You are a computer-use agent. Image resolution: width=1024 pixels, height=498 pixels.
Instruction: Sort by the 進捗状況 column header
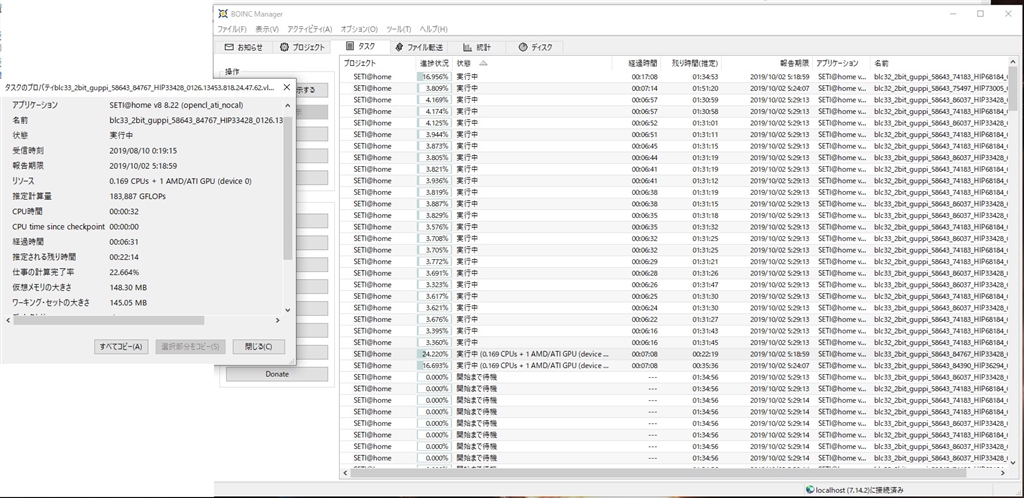tap(434, 63)
